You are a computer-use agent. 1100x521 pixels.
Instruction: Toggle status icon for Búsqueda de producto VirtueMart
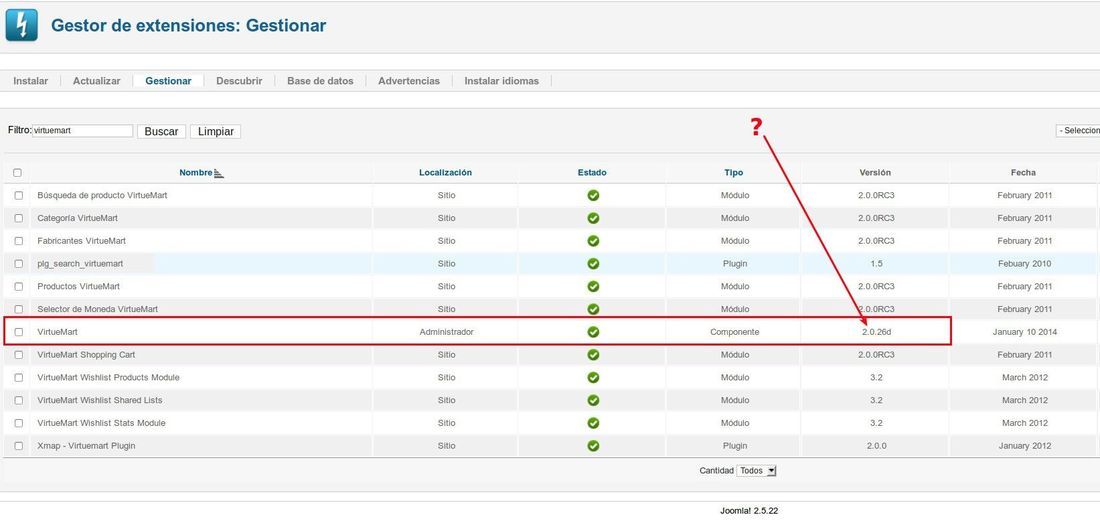pyautogui.click(x=593, y=196)
